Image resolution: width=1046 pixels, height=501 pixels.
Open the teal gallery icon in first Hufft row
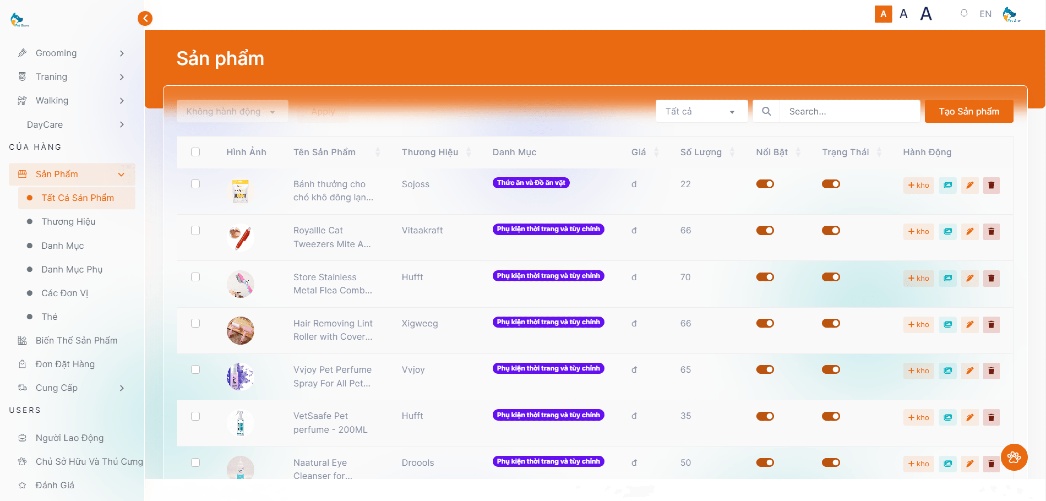(x=947, y=278)
